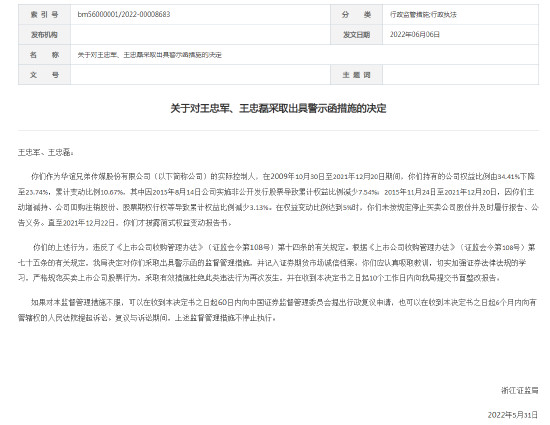Image resolution: width=550 pixels, height=425 pixels.
Task: Click the 主题词 label cell
Action: pos(356,75)
